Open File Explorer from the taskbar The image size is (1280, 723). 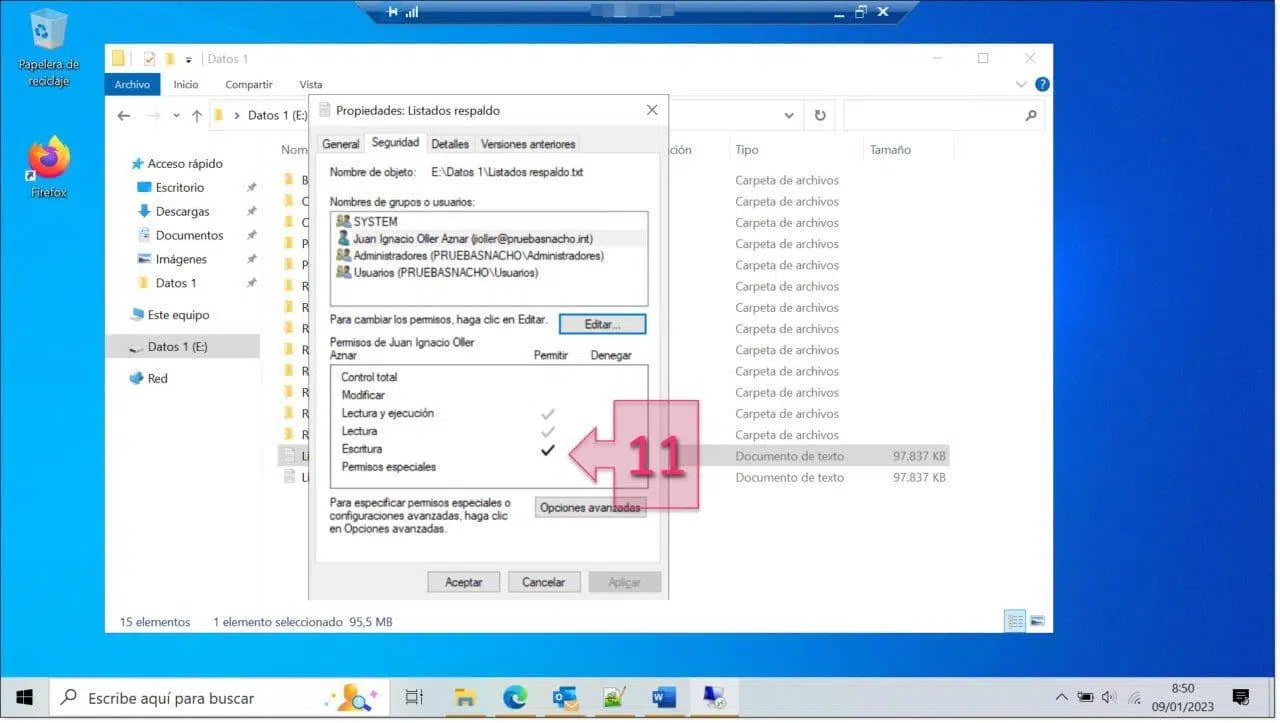465,697
